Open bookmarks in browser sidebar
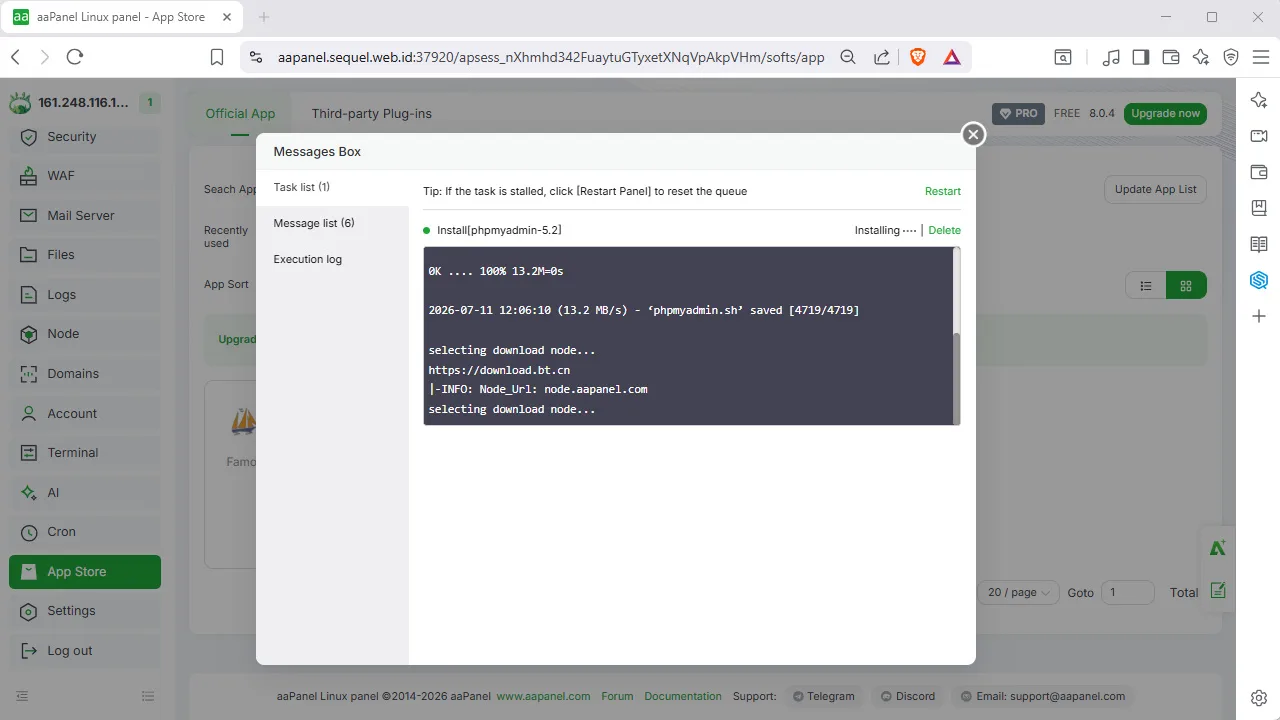This screenshot has width=1280, height=720. tap(1259, 208)
